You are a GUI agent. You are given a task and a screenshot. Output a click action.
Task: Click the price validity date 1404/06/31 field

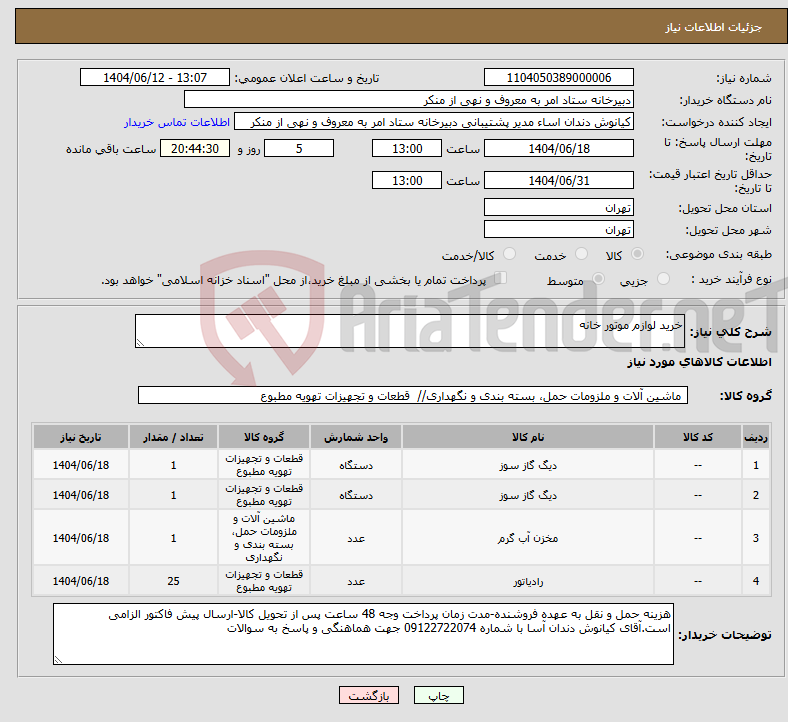pos(558,180)
